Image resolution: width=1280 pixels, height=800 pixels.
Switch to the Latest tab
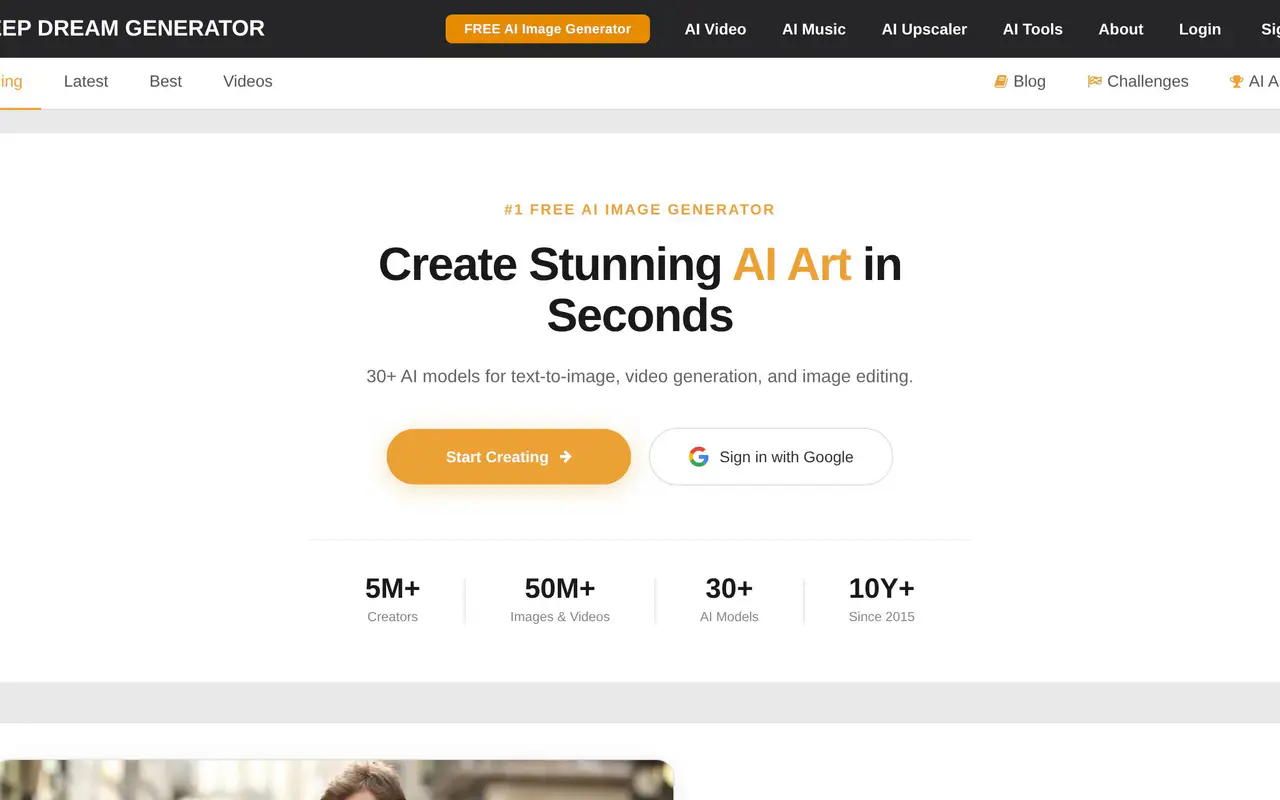click(86, 82)
